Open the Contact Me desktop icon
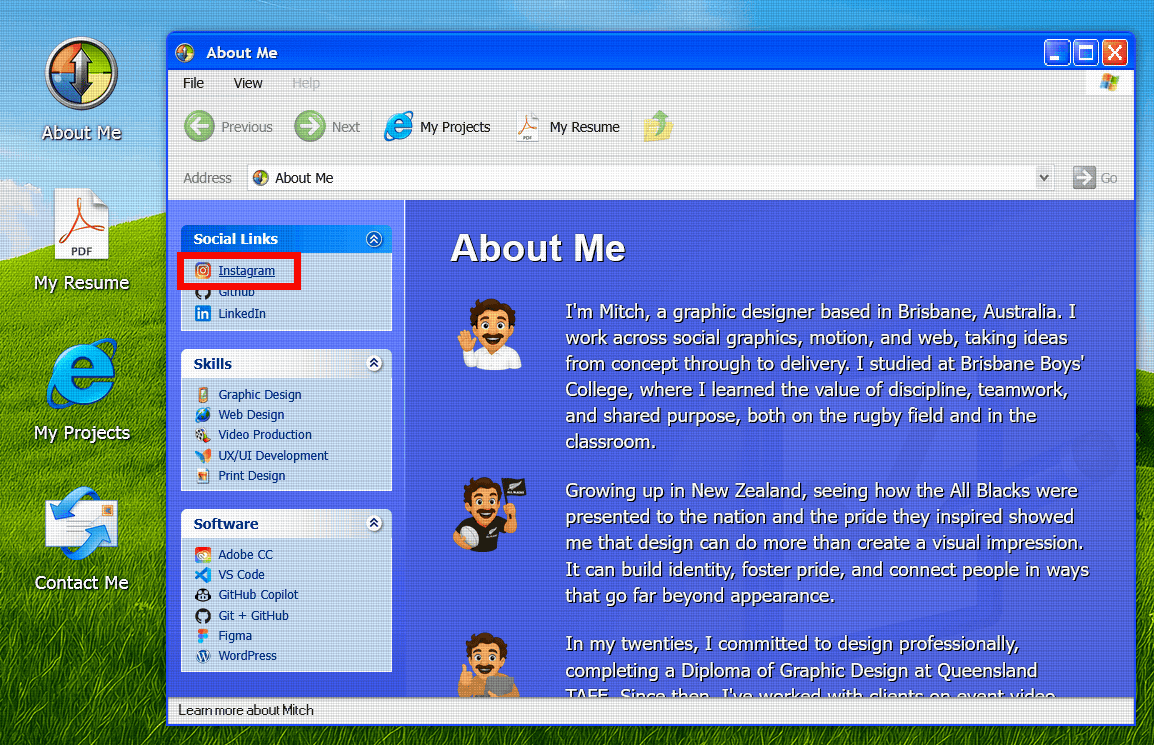Image resolution: width=1154 pixels, height=745 pixels. coord(81,530)
